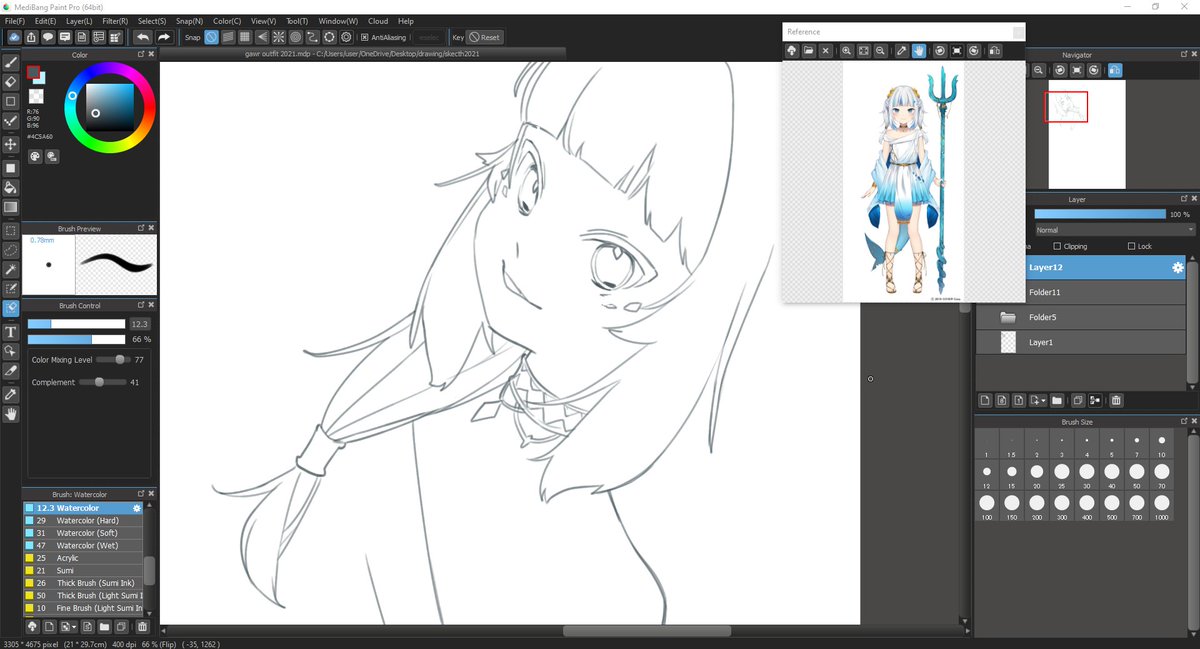
Task: Enable the circle snap icon
Action: point(296,37)
